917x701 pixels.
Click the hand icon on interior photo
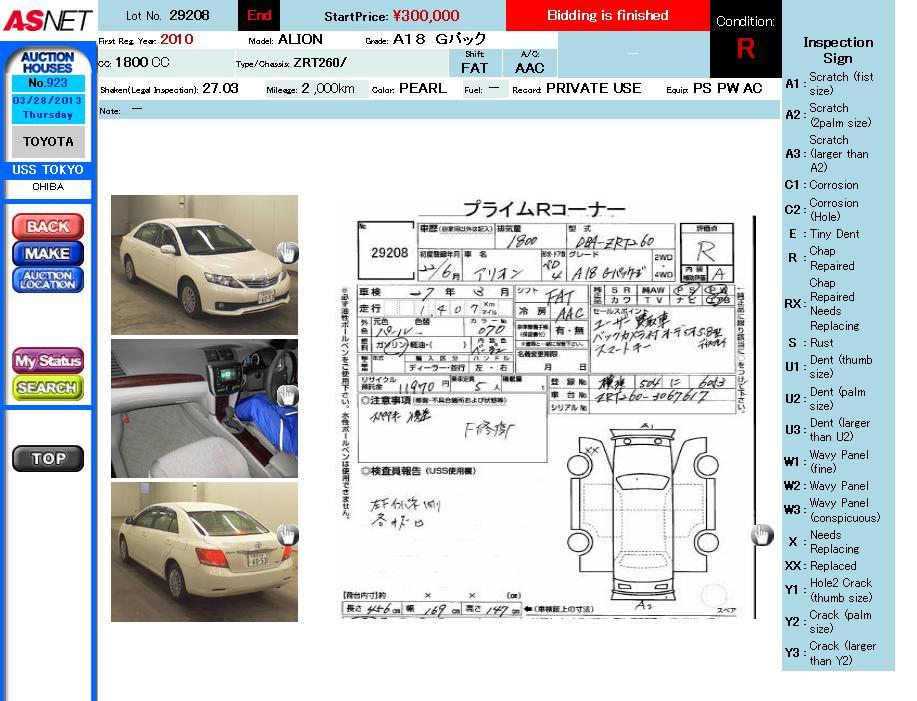(x=287, y=395)
